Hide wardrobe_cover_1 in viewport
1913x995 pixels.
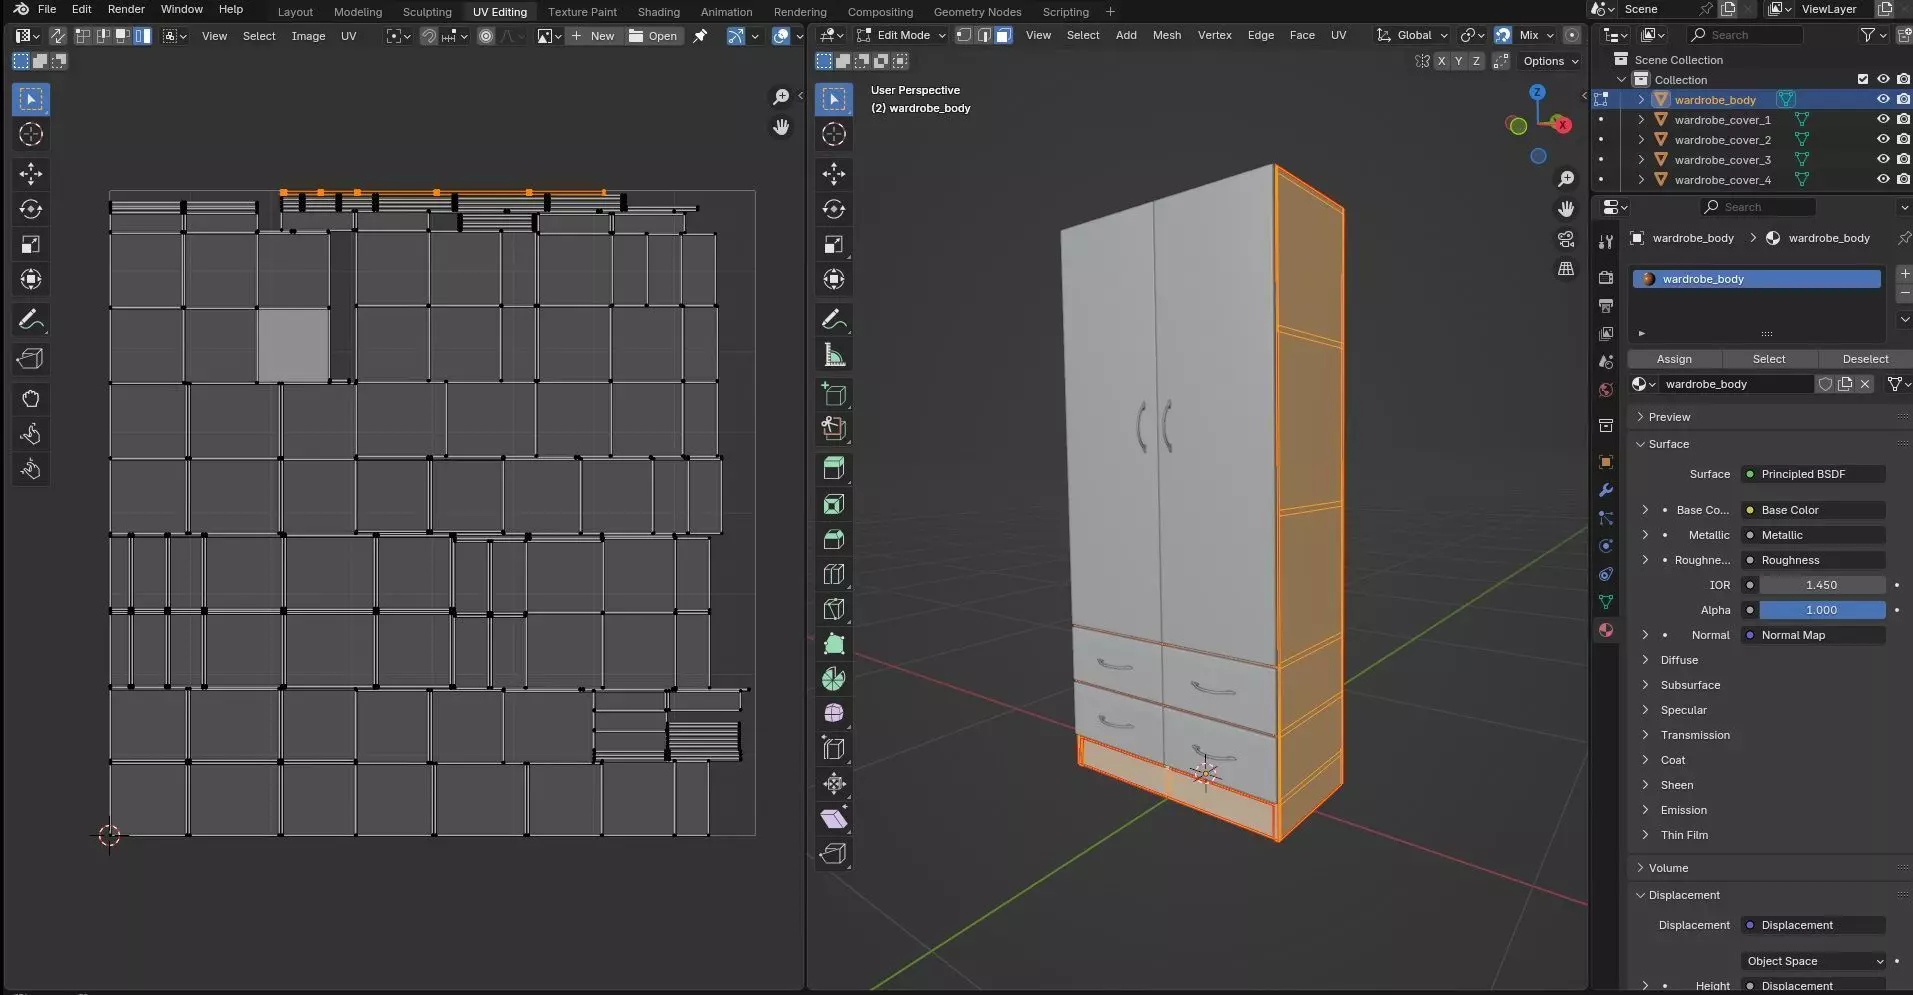(1883, 120)
